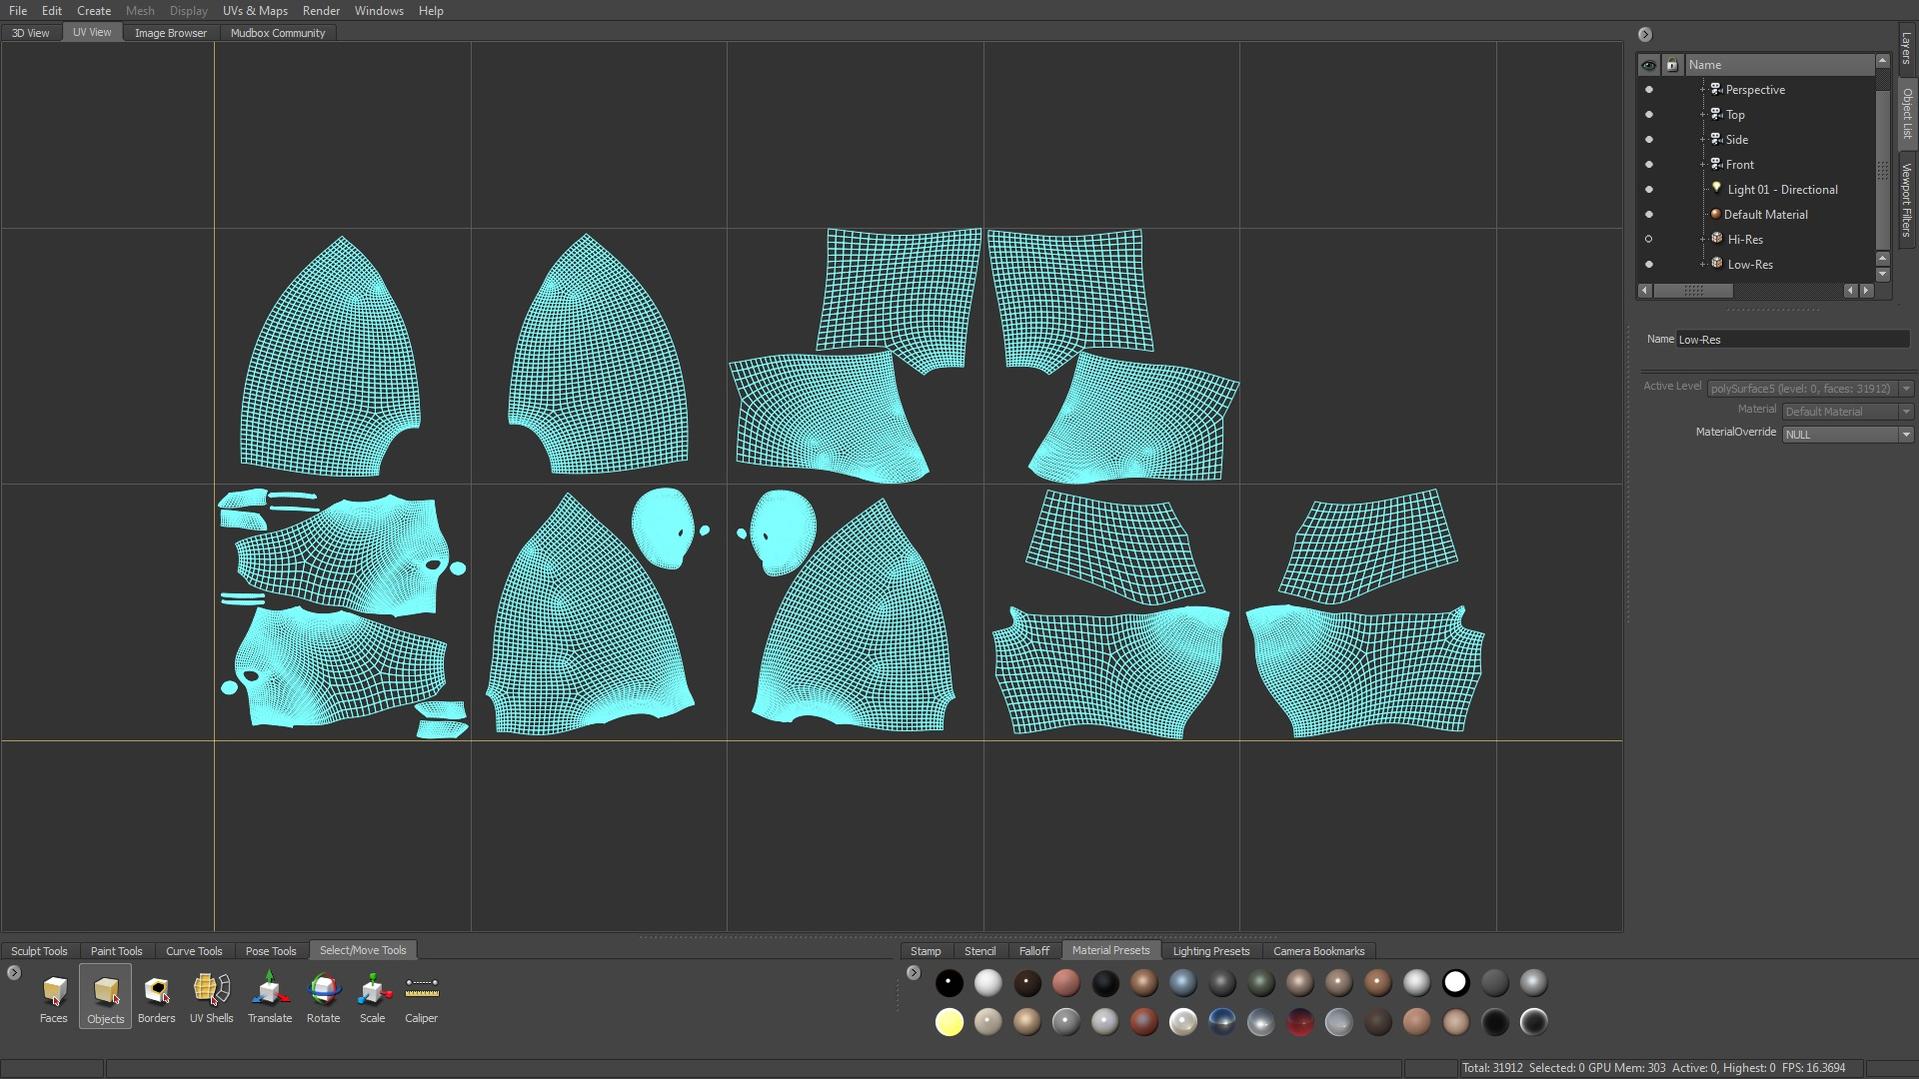The height and width of the screenshot is (1079, 1919).
Task: Switch to the Sculpt Tools tab
Action: pyautogui.click(x=39, y=951)
